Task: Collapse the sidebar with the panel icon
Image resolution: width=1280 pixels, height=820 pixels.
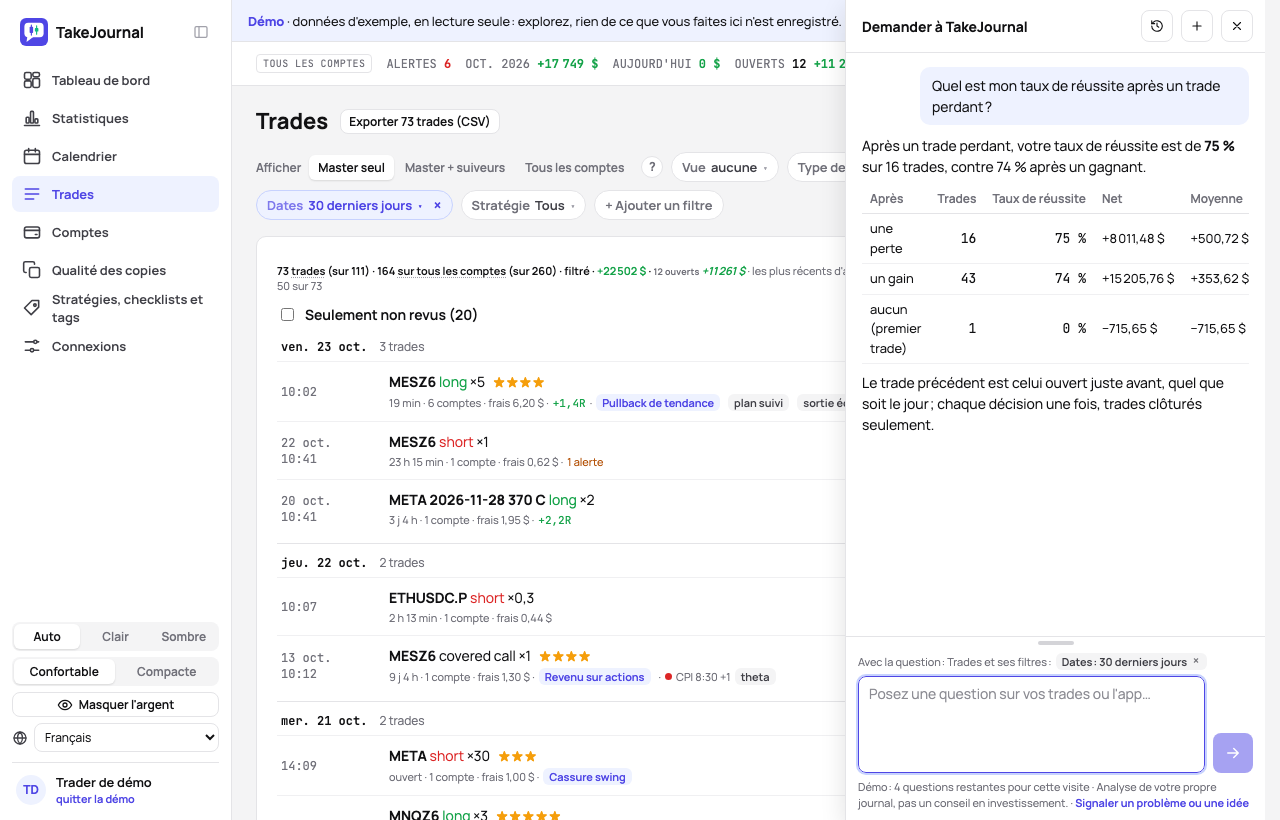Action: coord(201,32)
